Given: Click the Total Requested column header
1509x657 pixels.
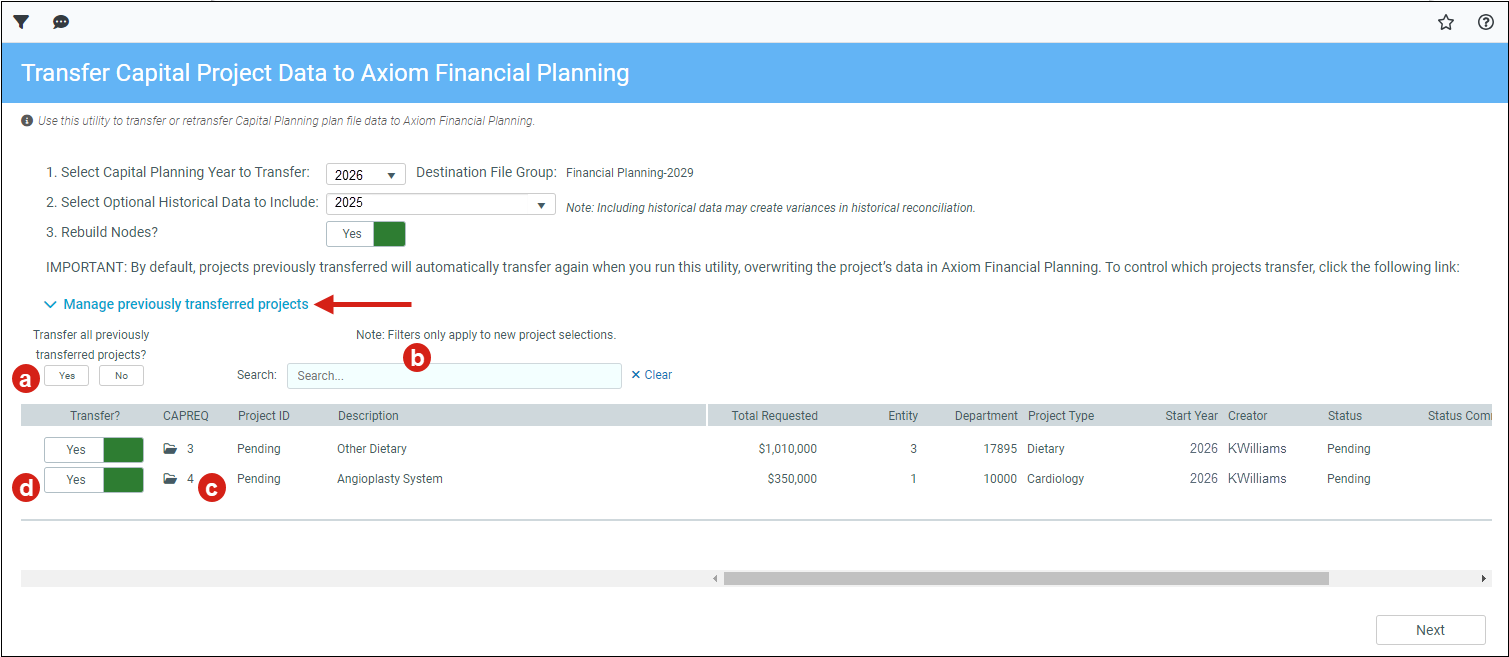Looking at the screenshot, I should pyautogui.click(x=774, y=416).
